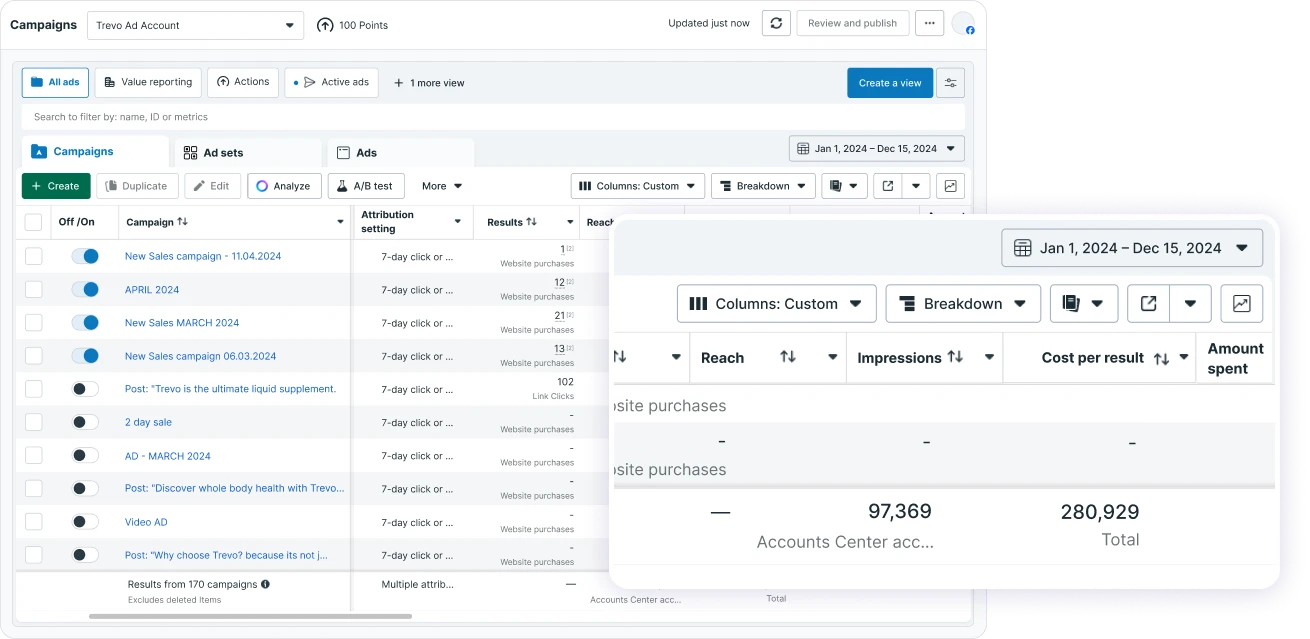
Task: Tick the checkbox for AD - MARCH 2024
Action: pyautogui.click(x=34, y=456)
